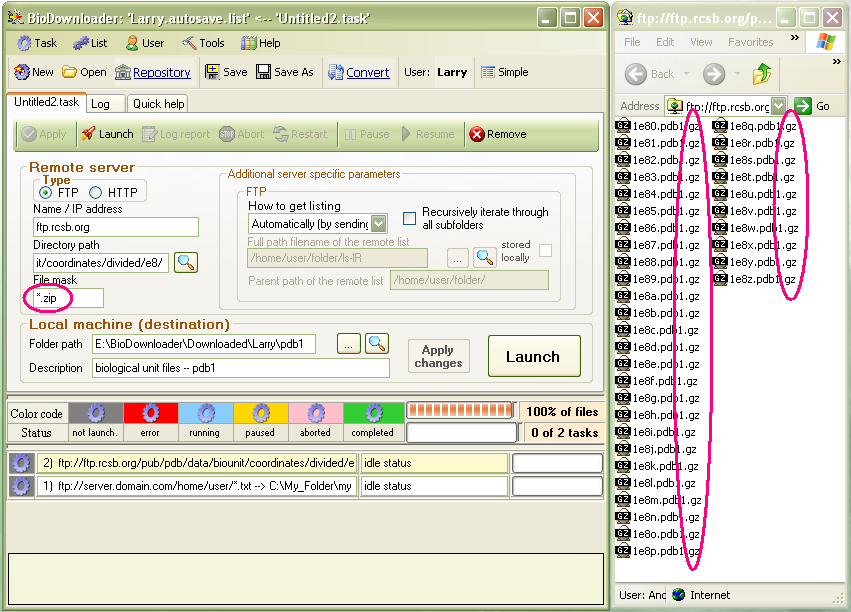Expand the browser Address bar dropdown
This screenshot has width=851, height=612.
779,106
